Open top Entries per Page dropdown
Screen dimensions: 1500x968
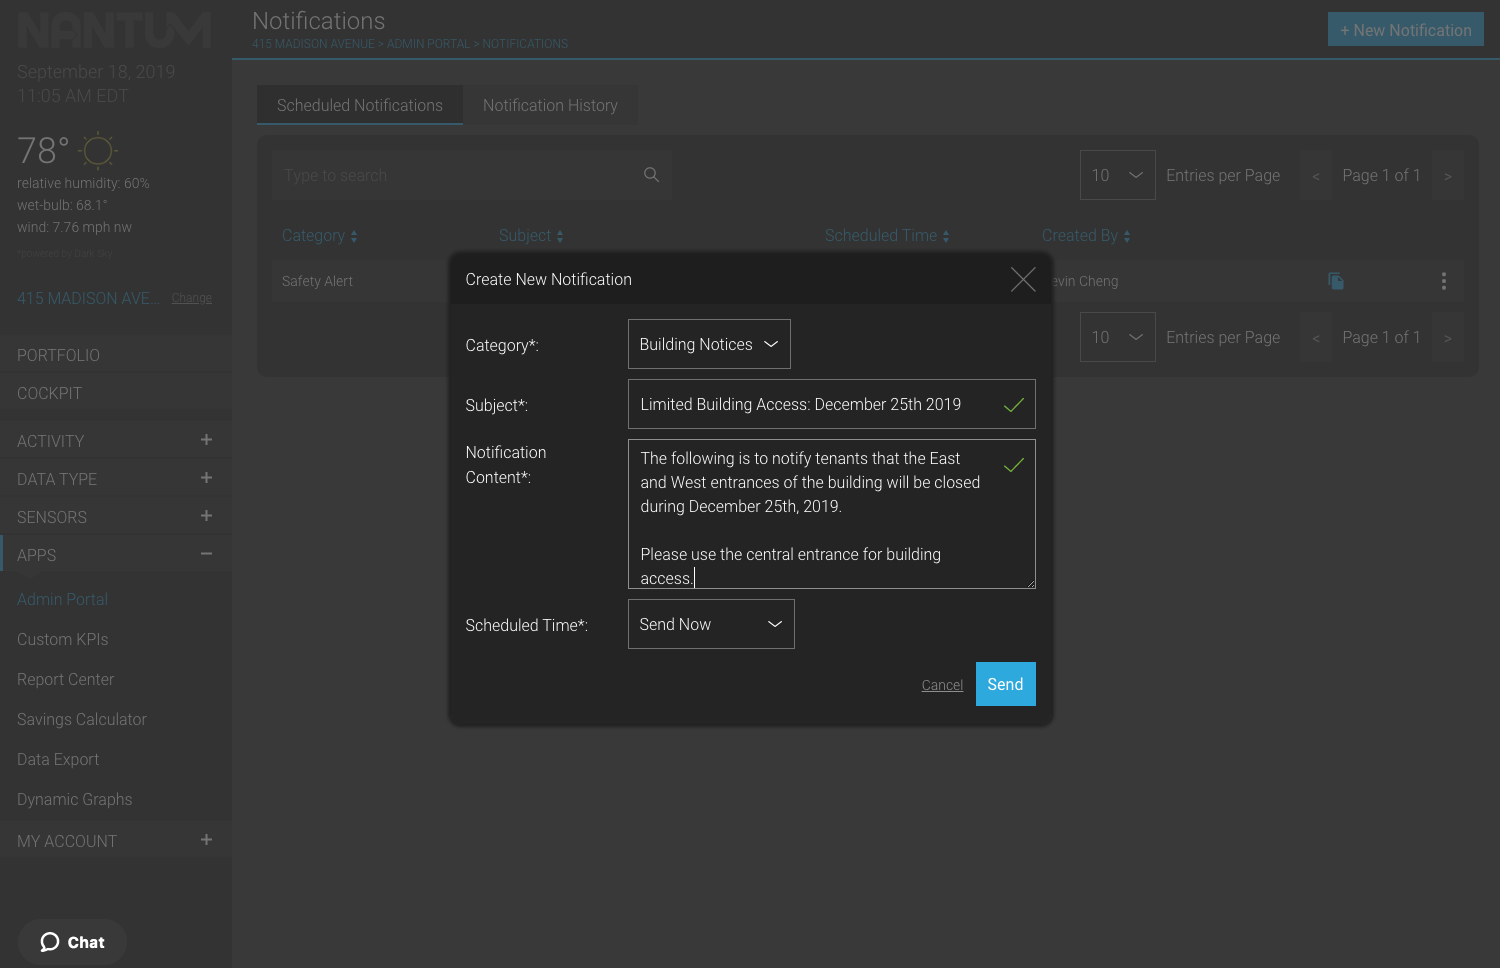(1118, 175)
